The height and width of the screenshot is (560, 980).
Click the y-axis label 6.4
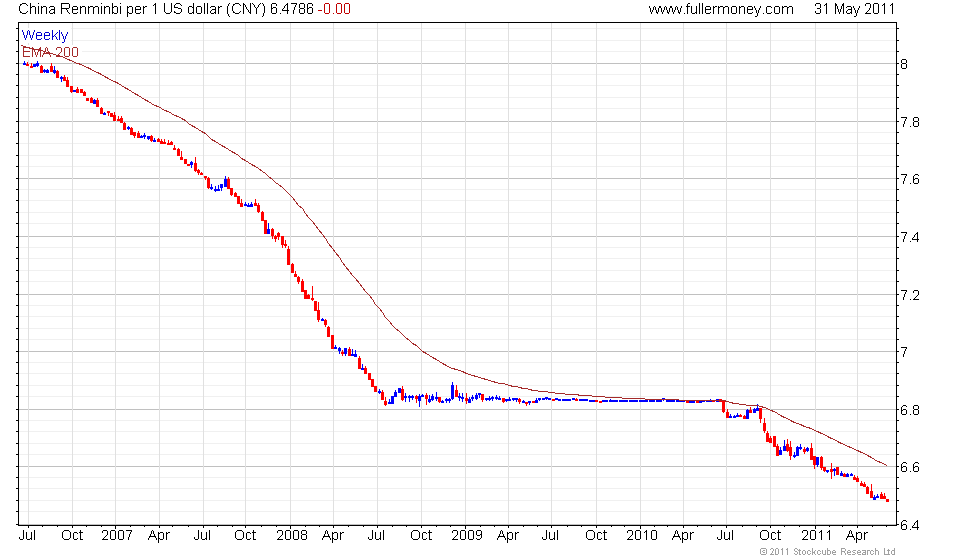point(909,525)
